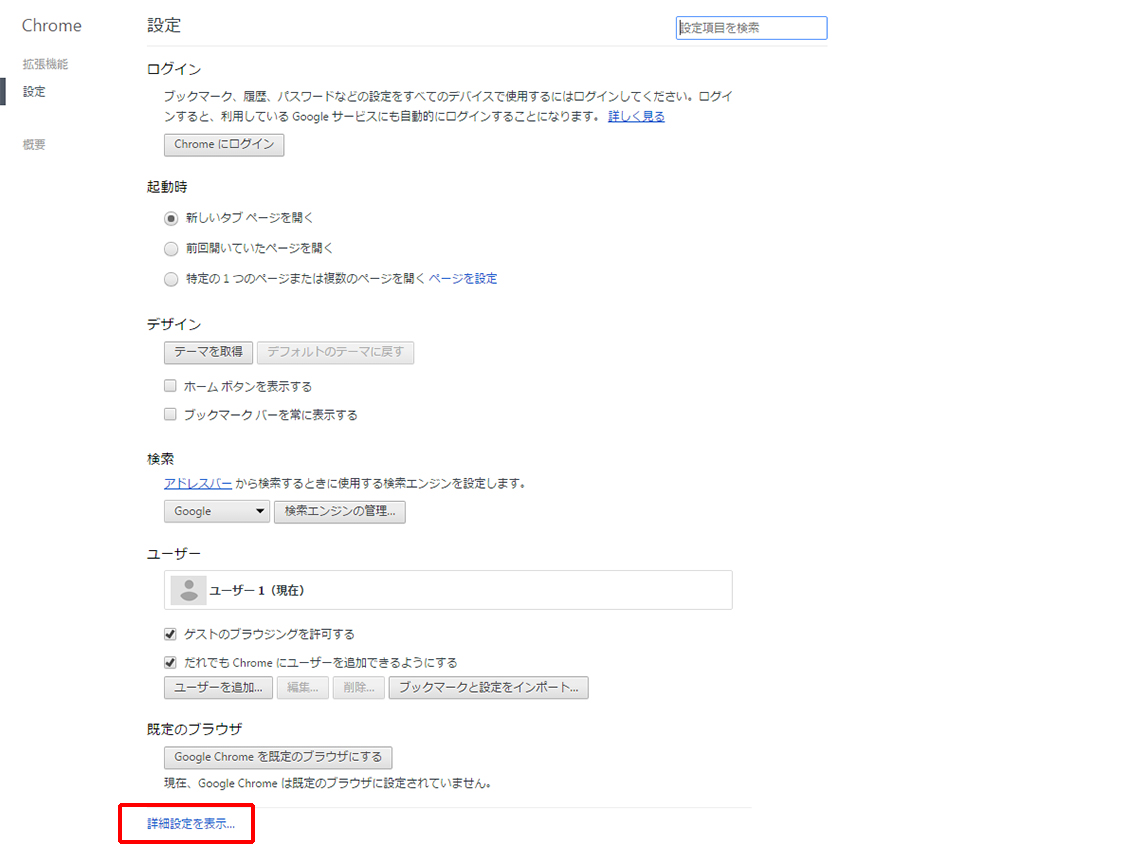
Task: Click the ユーザー 1 avatar icon
Action: pos(189,590)
